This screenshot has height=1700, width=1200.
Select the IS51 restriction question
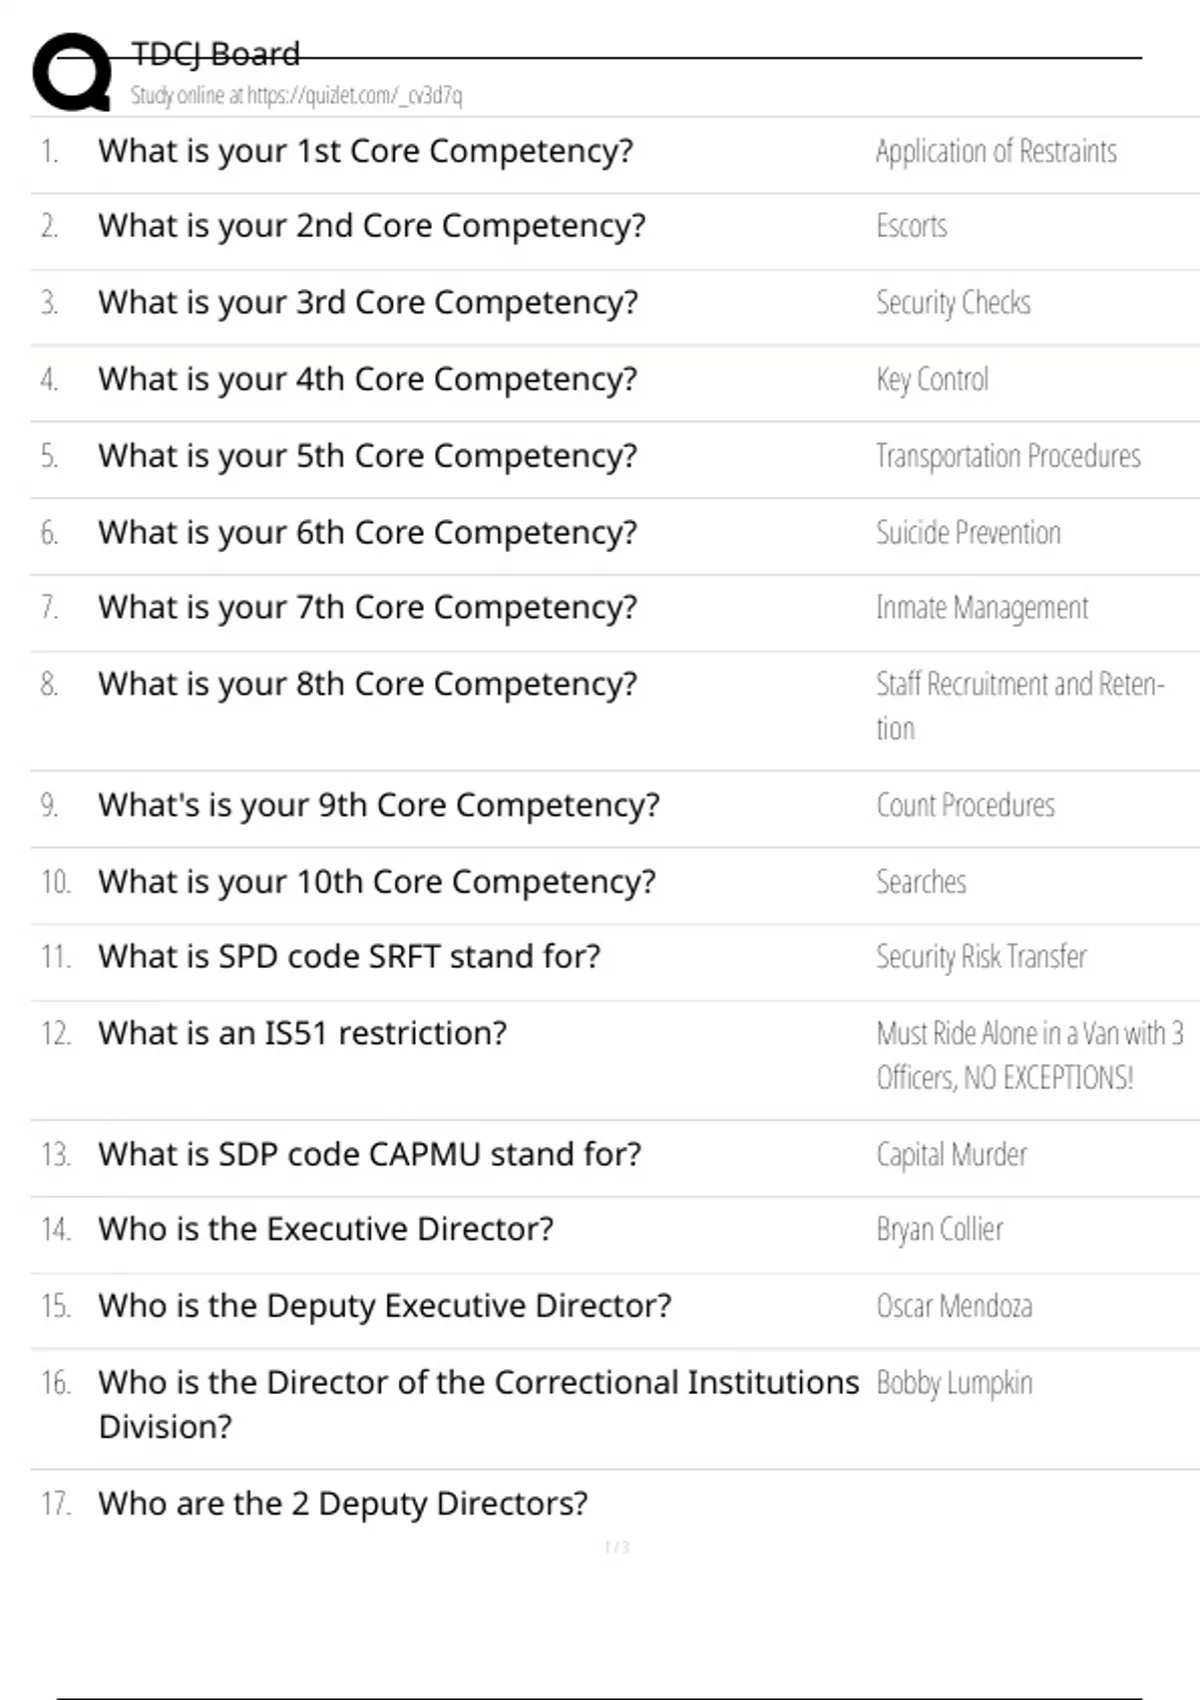click(x=302, y=1033)
